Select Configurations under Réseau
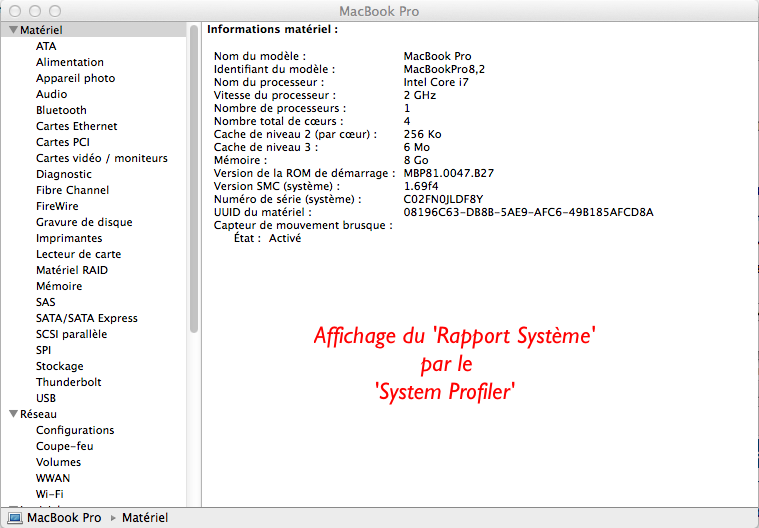759x528 pixels. (75, 430)
